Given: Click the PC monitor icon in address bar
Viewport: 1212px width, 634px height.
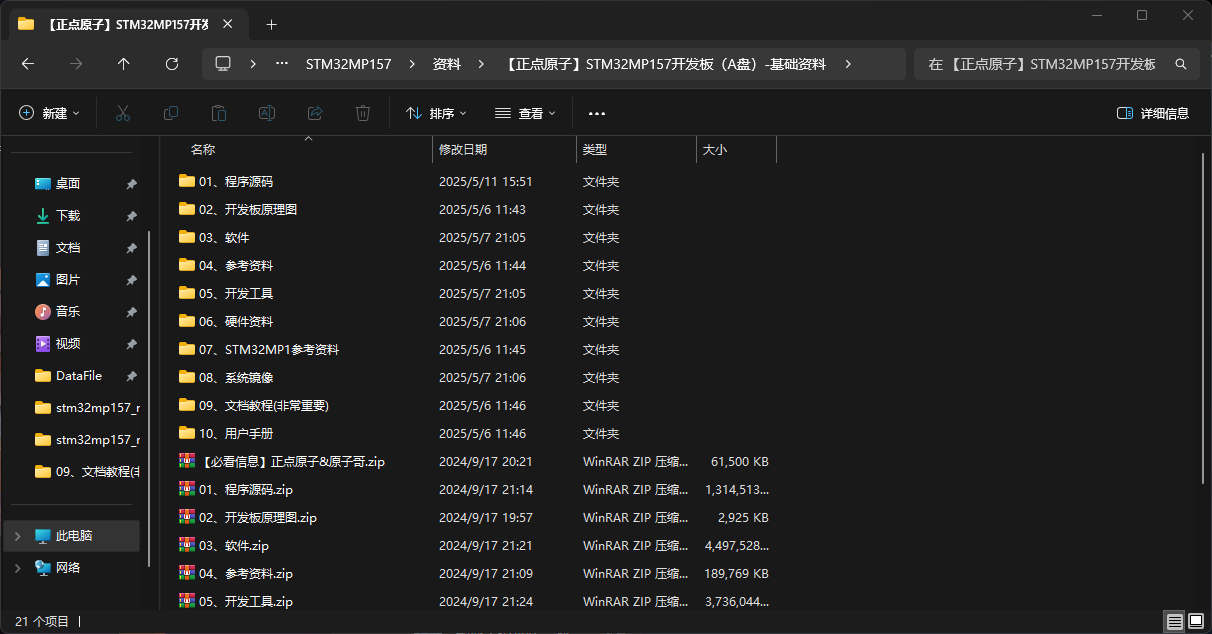Looking at the screenshot, I should click(x=223, y=64).
